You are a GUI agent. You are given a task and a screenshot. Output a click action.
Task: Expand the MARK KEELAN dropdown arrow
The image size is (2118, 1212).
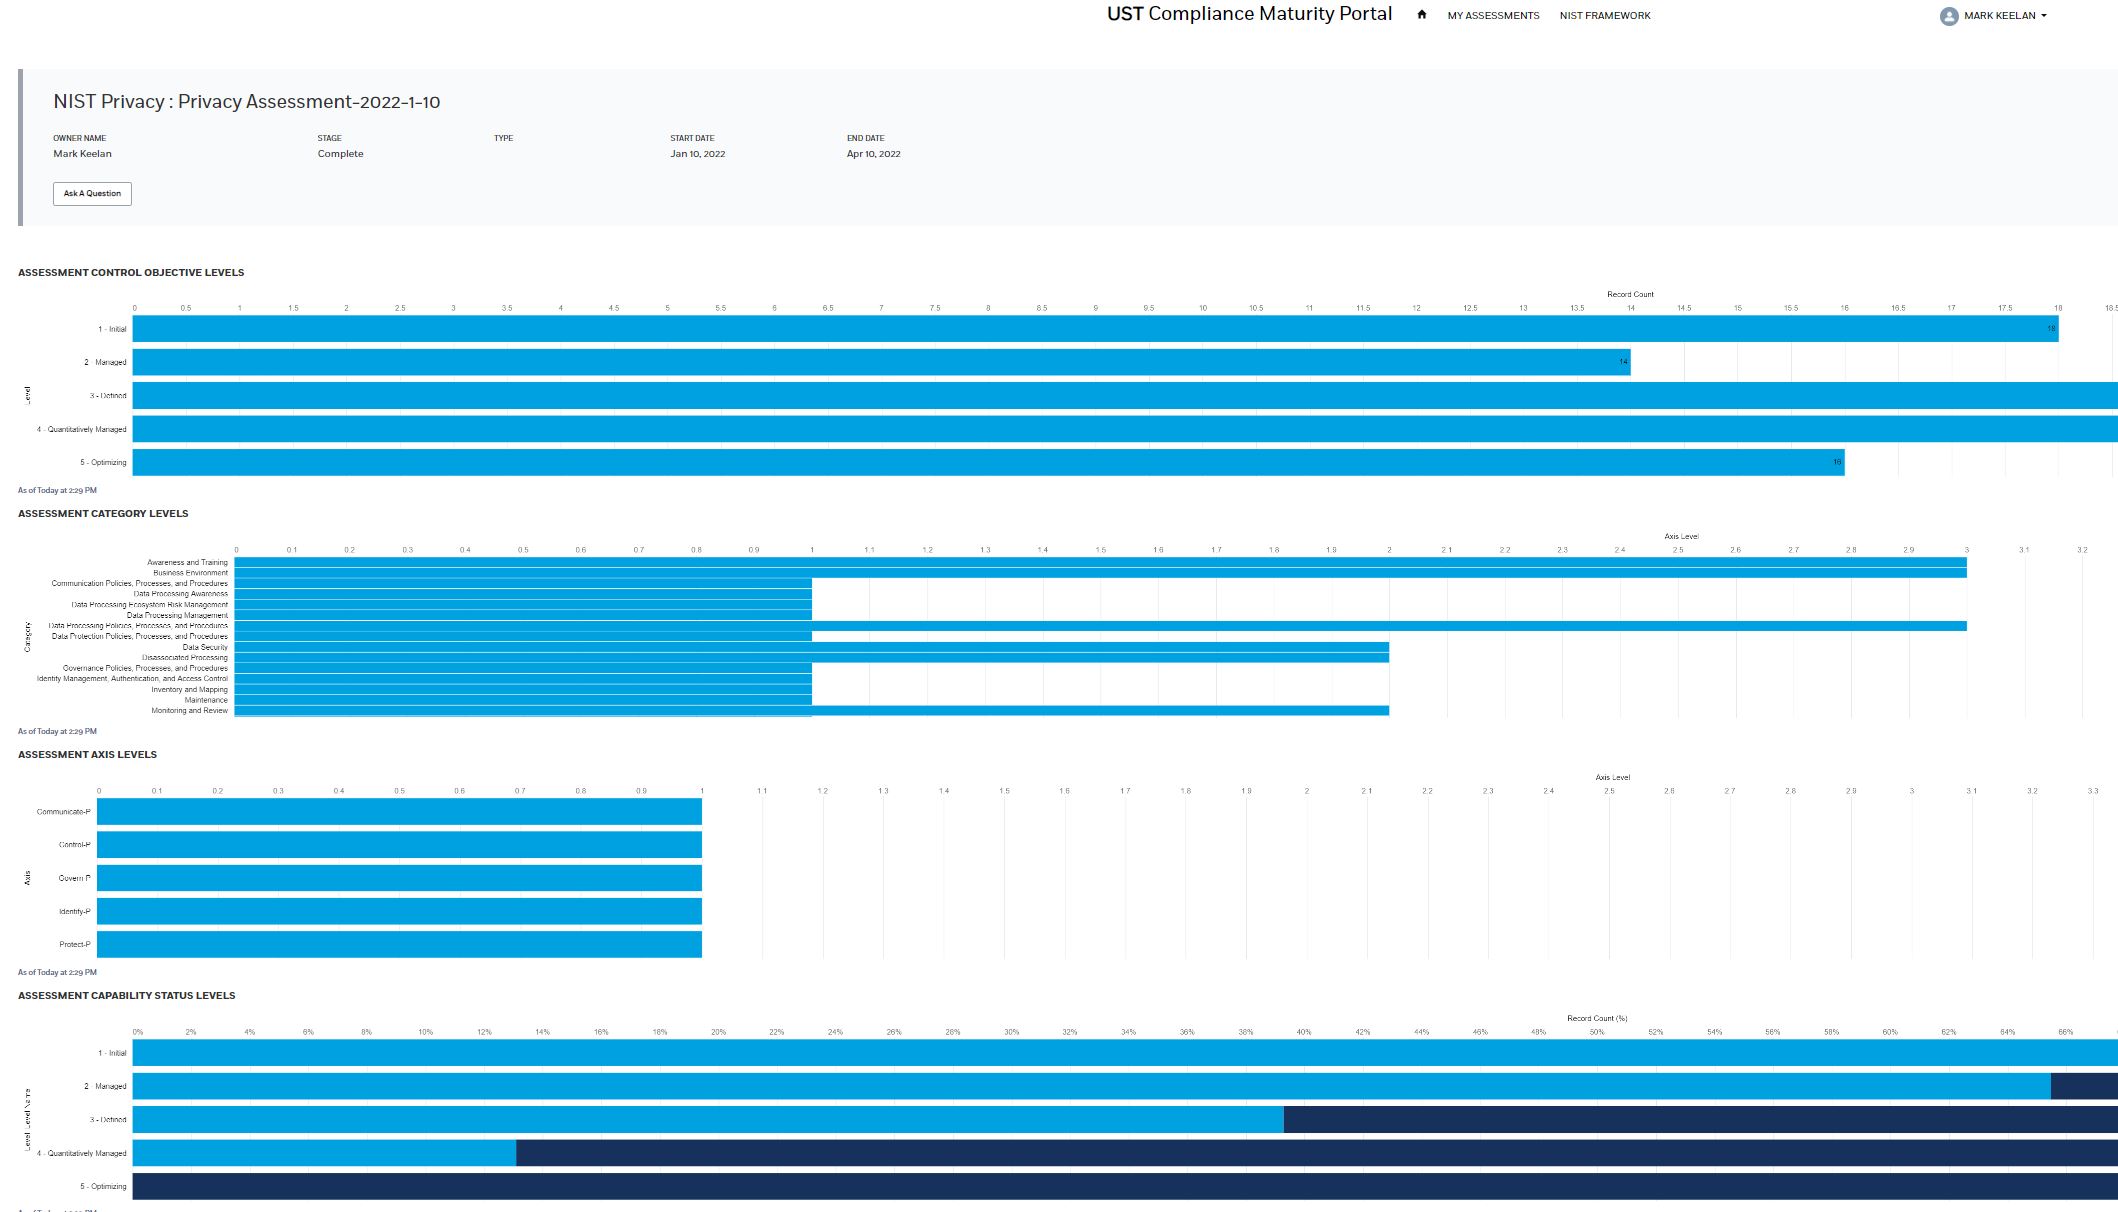(x=2043, y=16)
